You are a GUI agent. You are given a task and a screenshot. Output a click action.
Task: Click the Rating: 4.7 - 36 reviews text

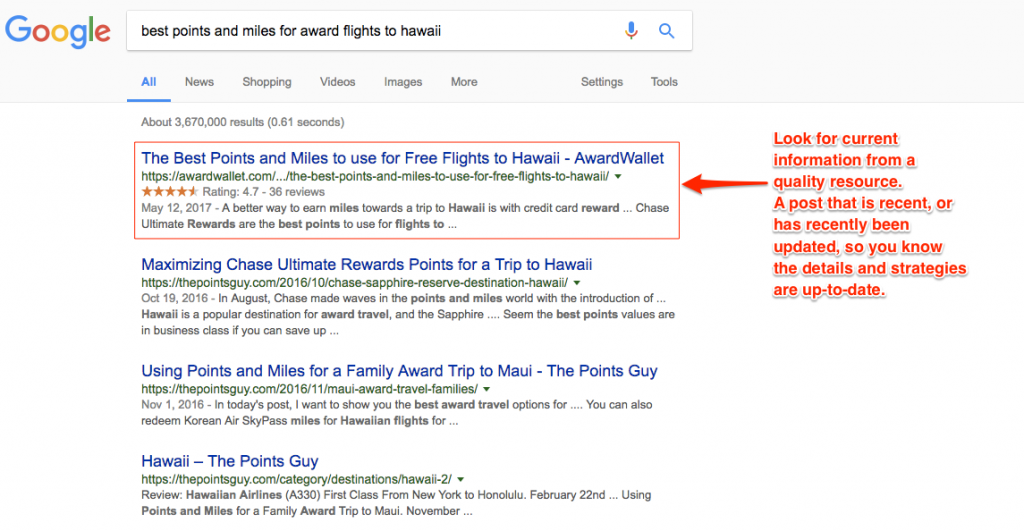263,192
